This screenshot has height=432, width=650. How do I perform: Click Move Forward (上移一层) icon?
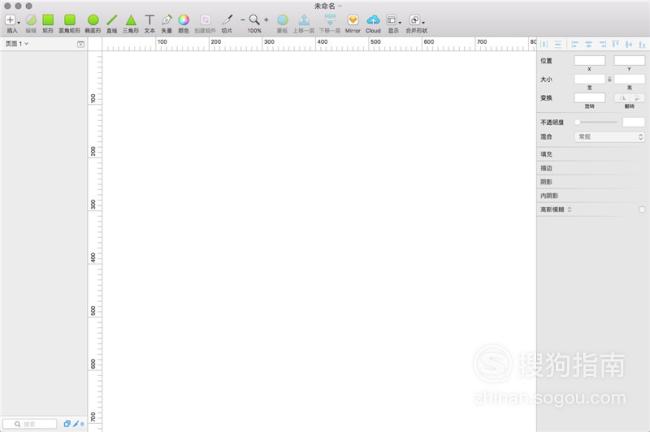coord(304,20)
